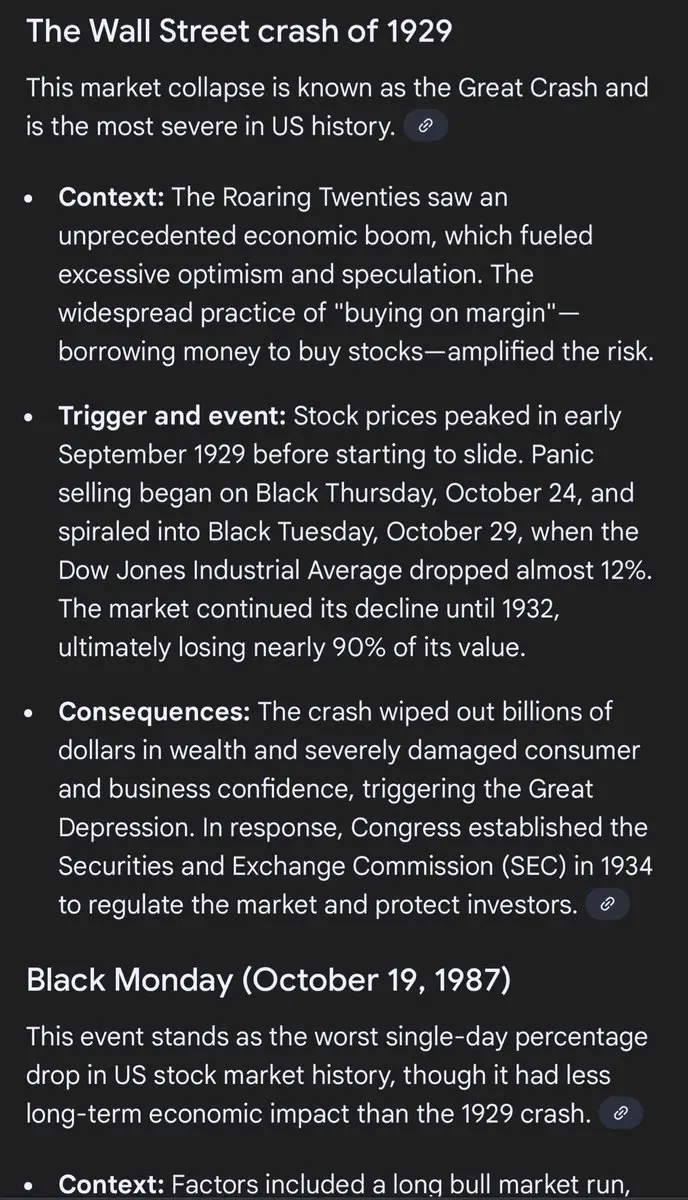Click the bold "Trigger and event:" label

173,416
